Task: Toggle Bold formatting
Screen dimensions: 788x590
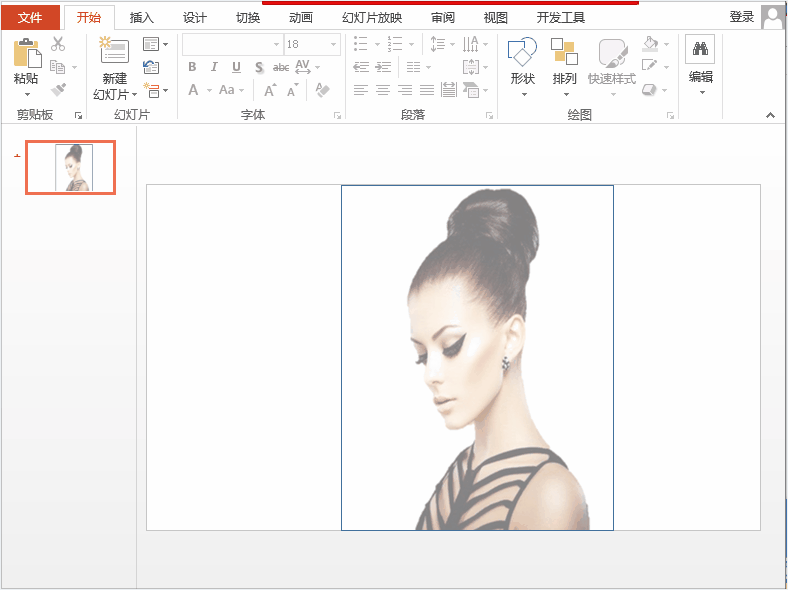Action: click(x=192, y=67)
